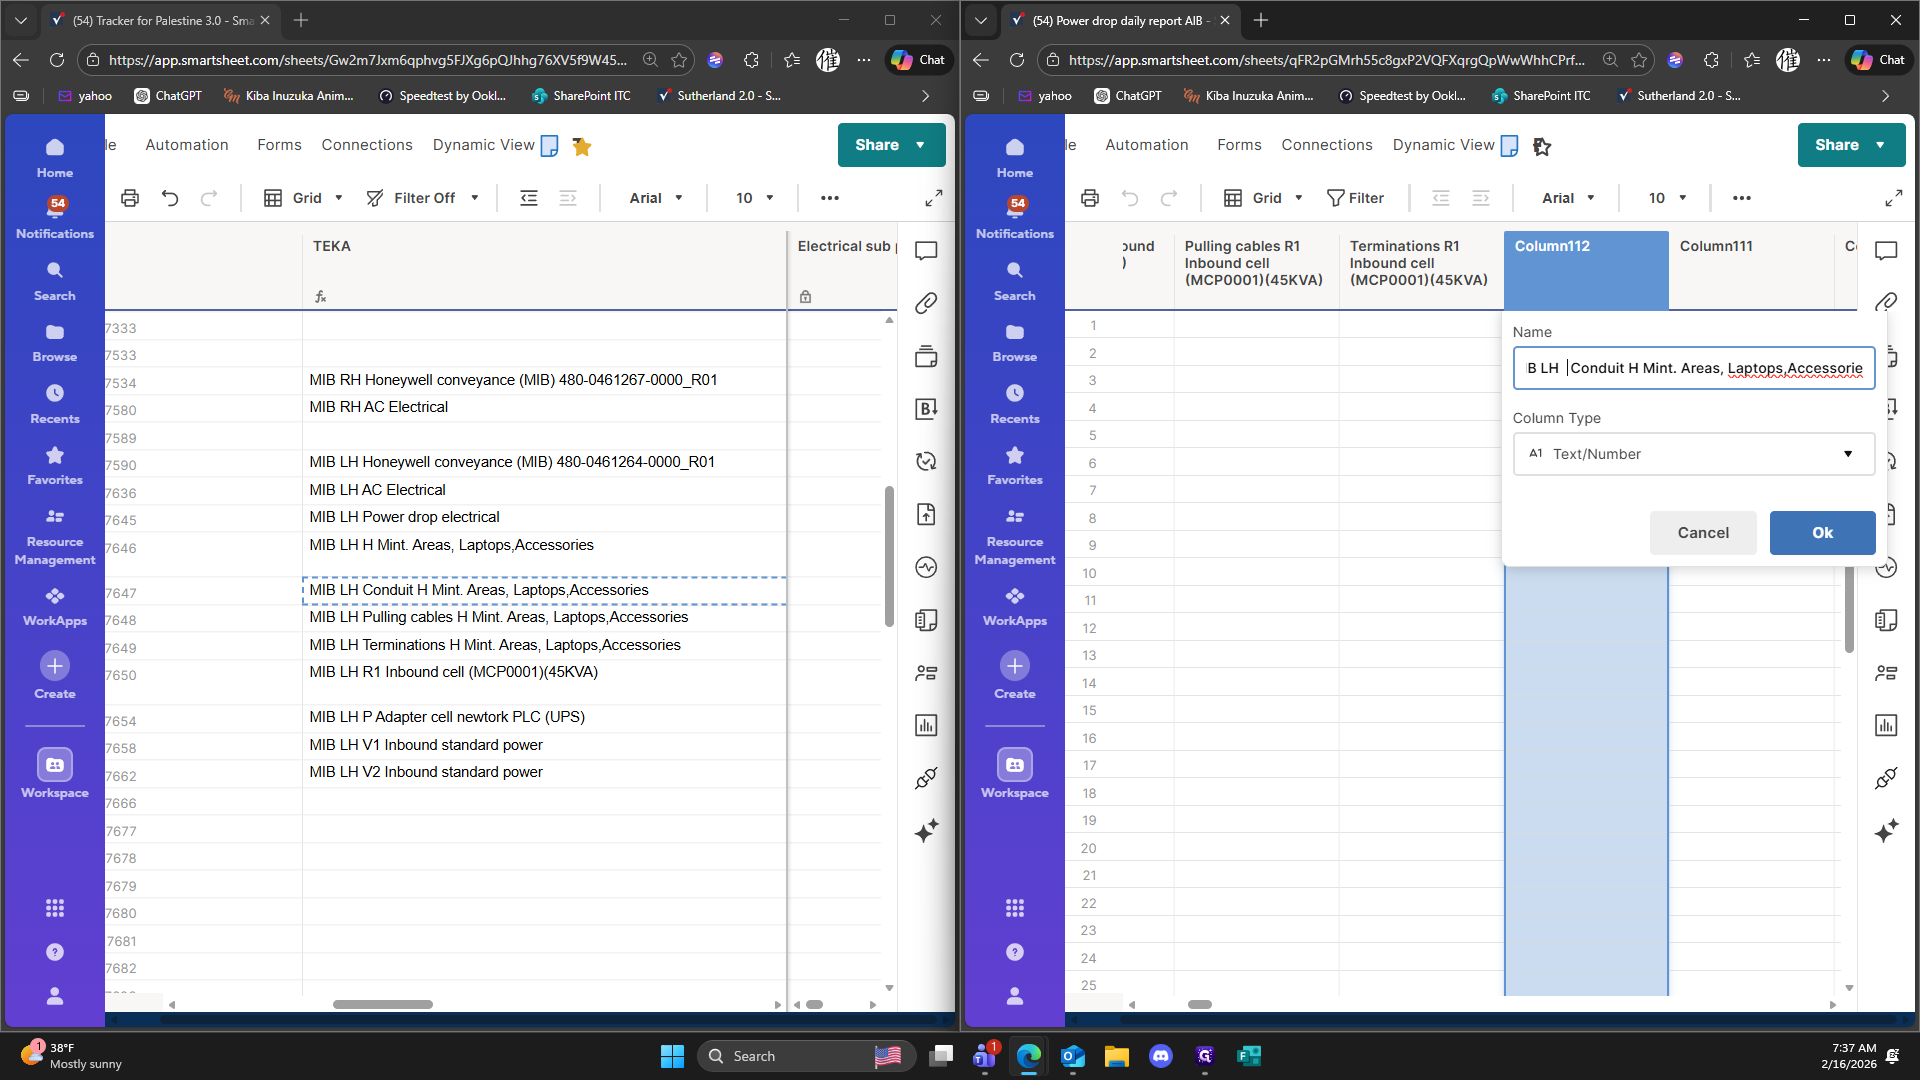
Task: Click the column Name input field
Action: pyautogui.click(x=1693, y=368)
